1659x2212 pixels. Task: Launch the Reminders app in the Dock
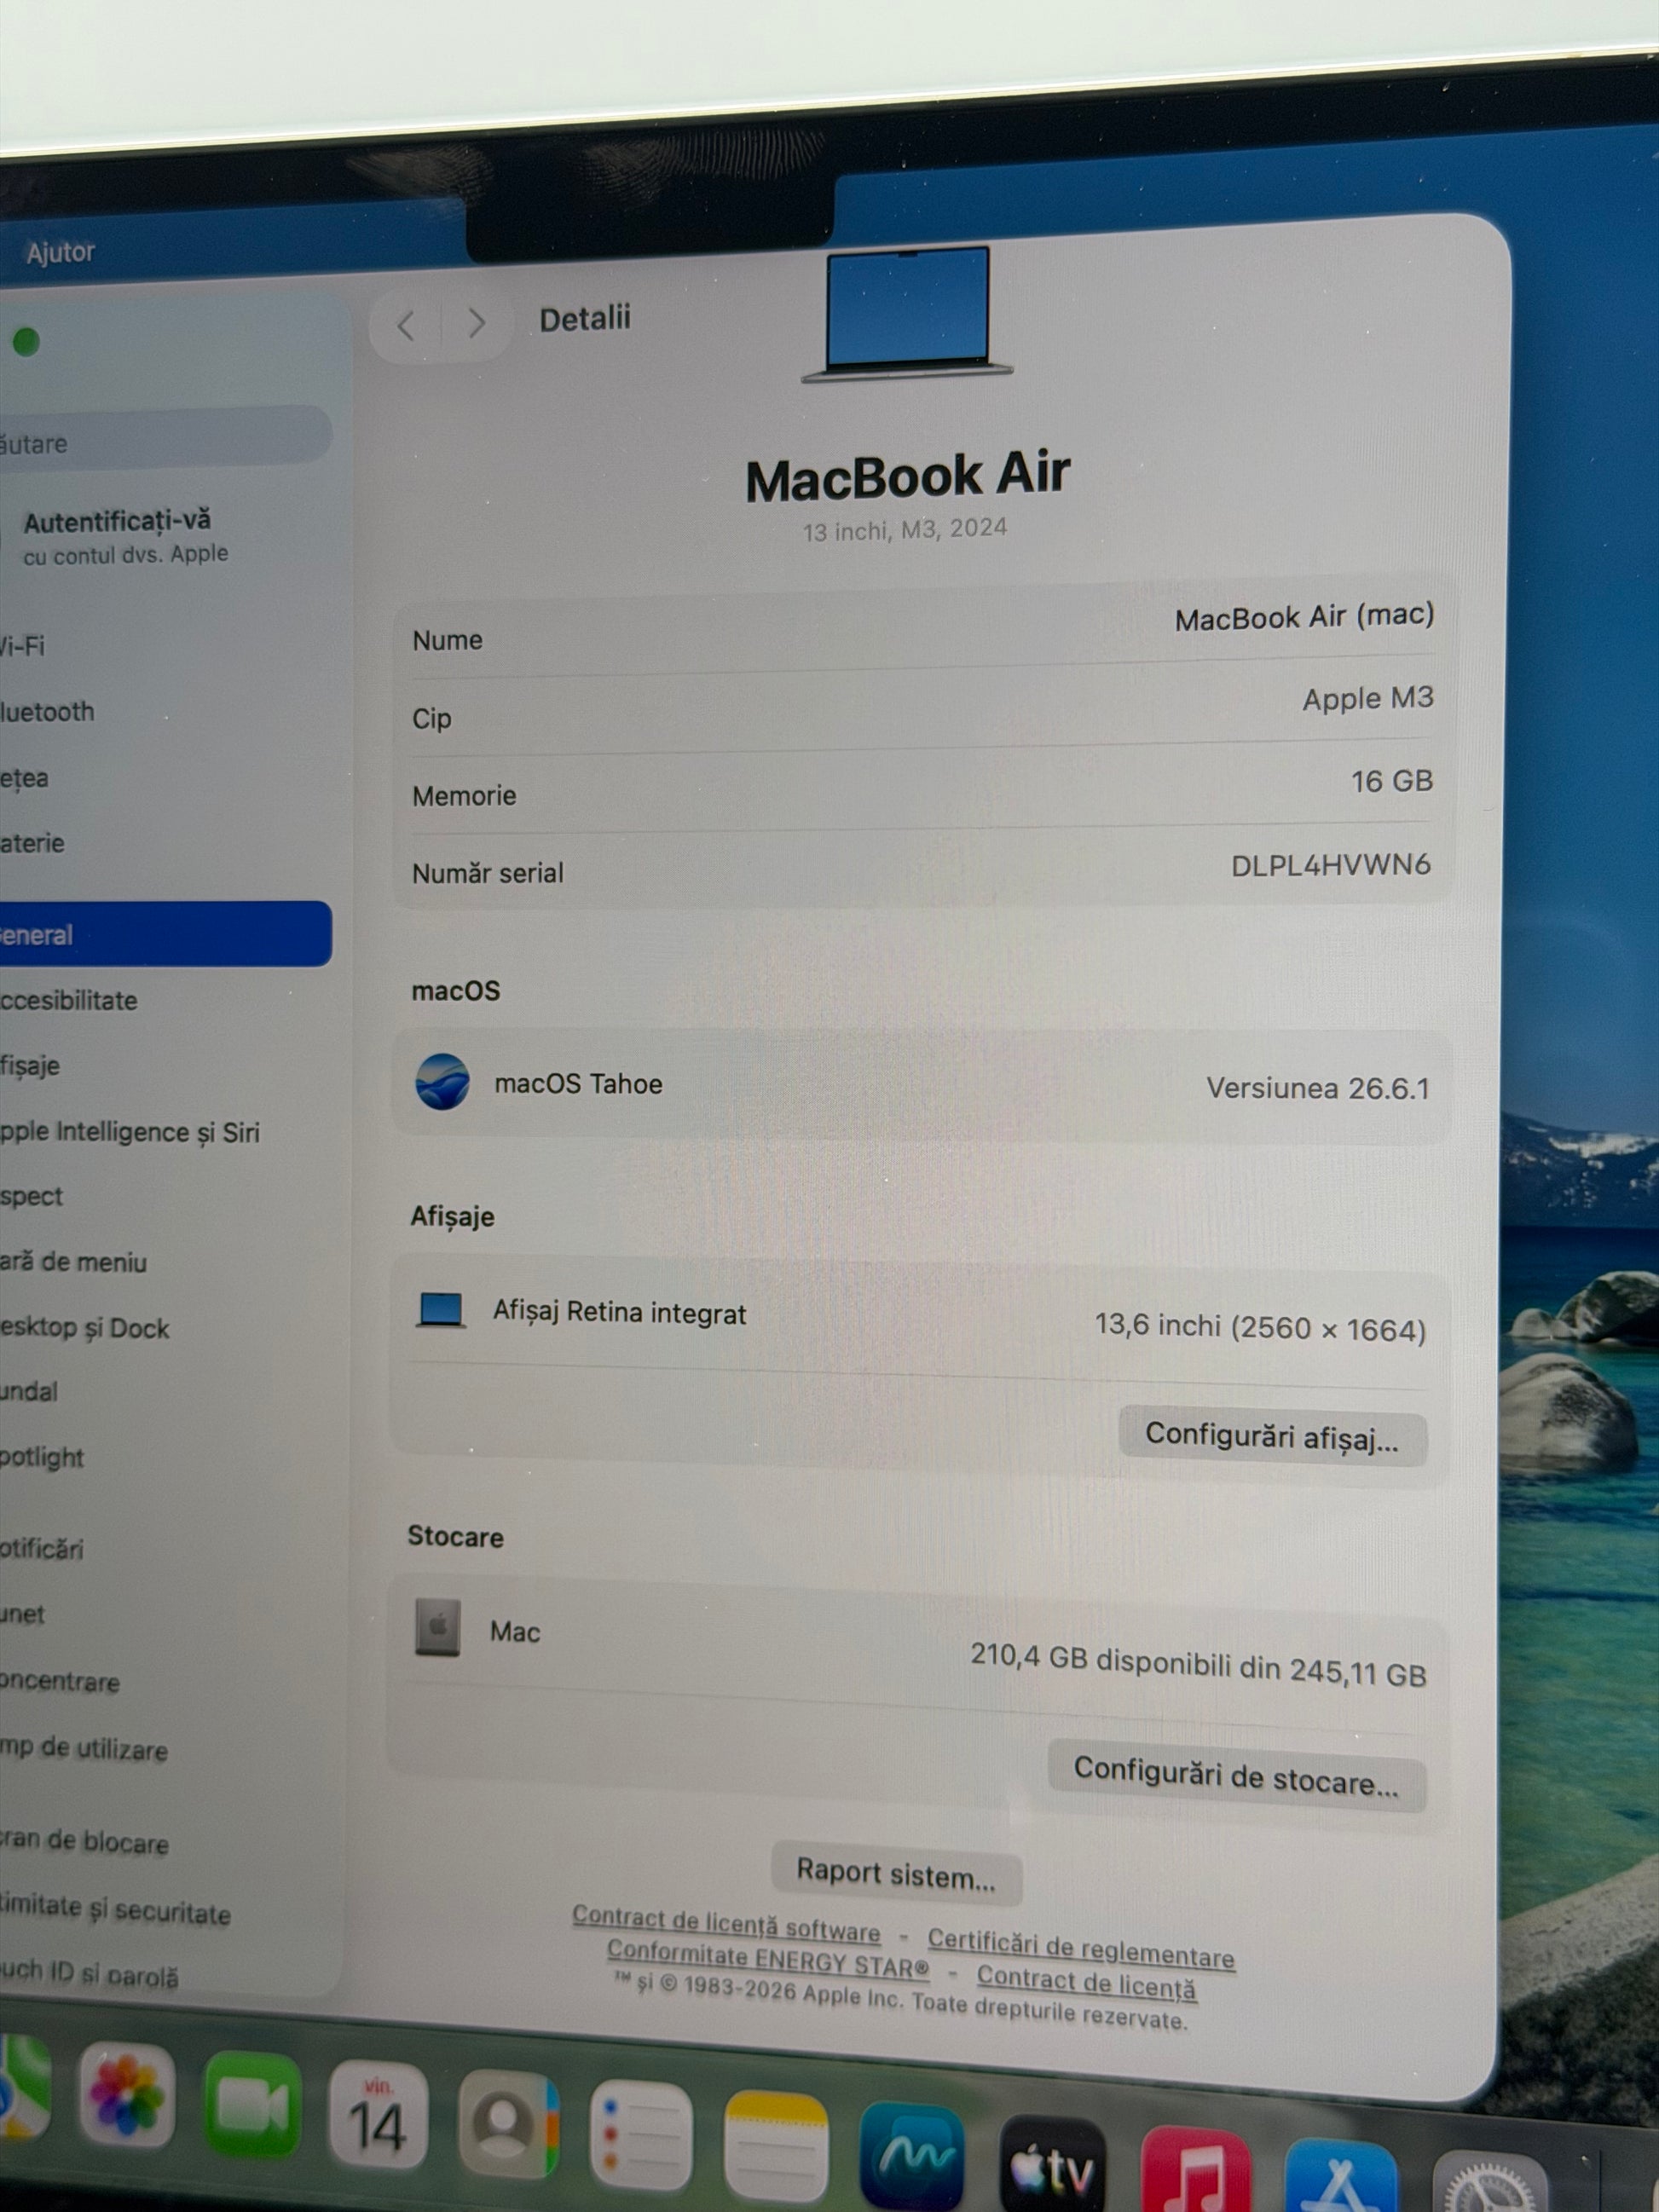point(641,2134)
